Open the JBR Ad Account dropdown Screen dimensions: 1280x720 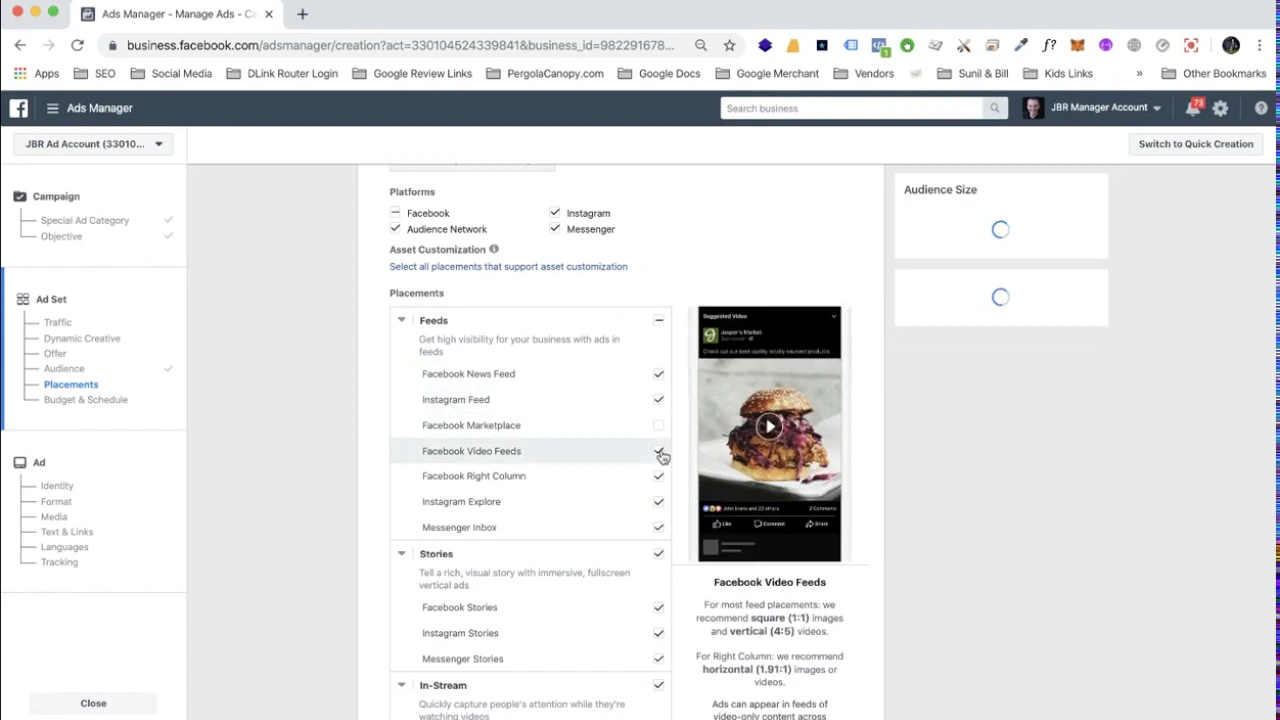[93, 144]
